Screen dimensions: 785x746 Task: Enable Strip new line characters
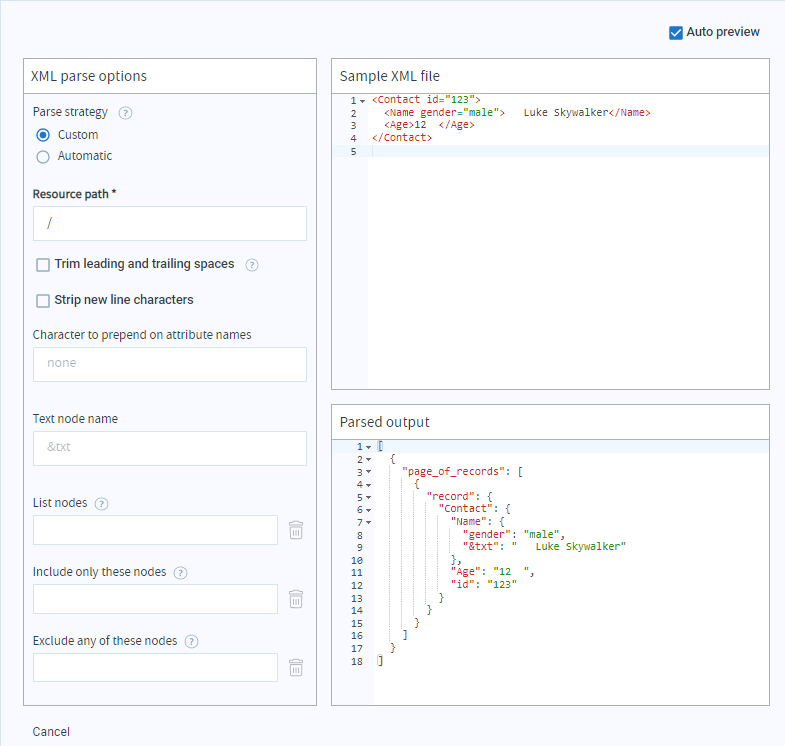coord(43,300)
